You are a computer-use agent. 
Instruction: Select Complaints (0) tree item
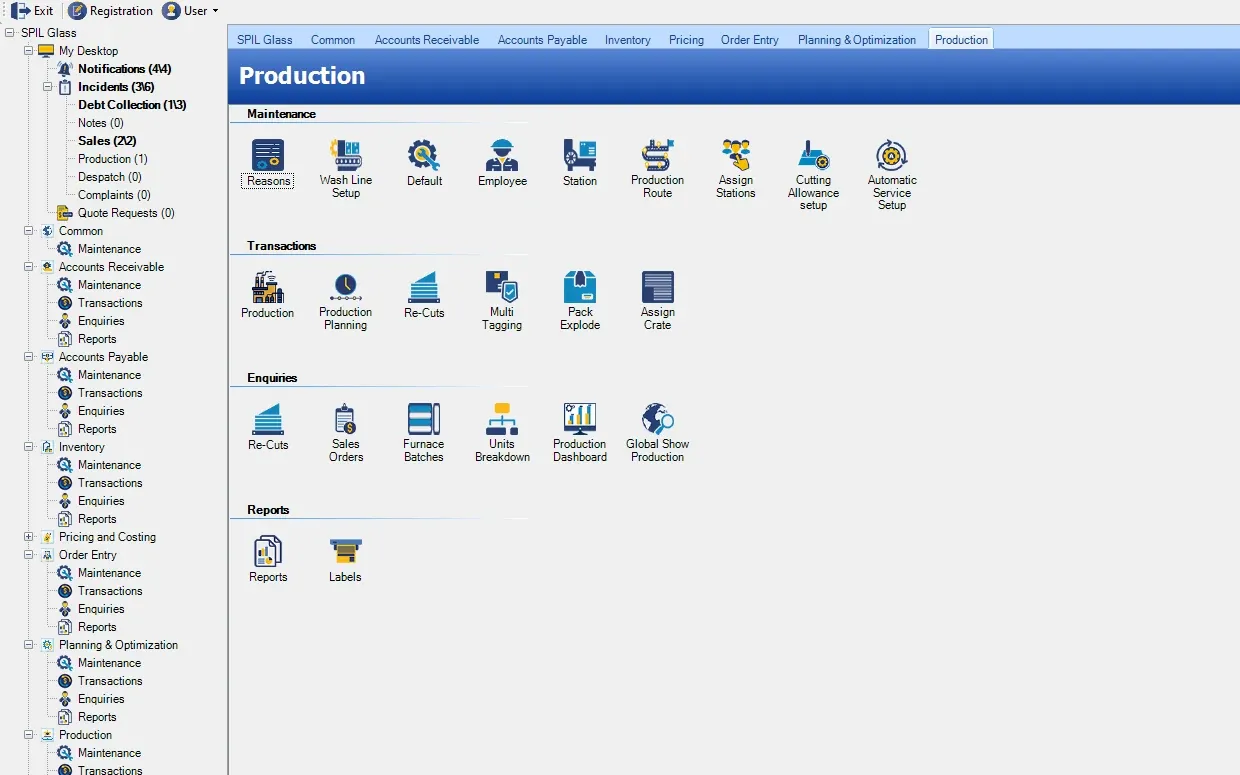click(x=114, y=195)
